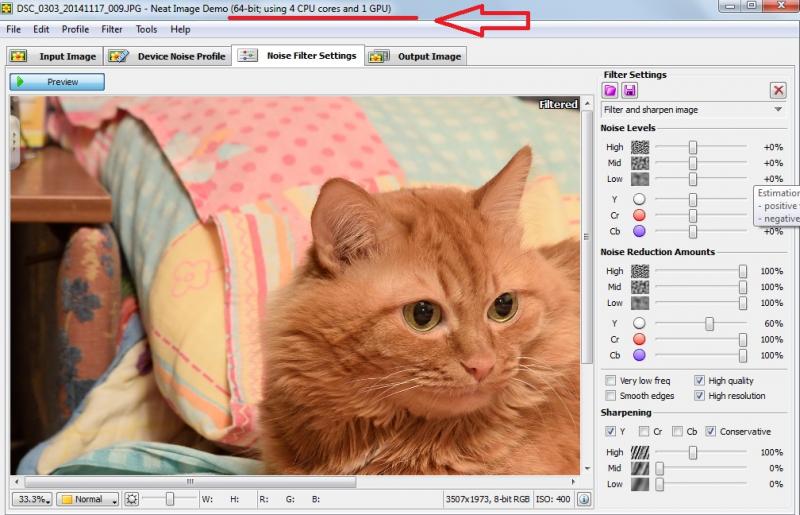This screenshot has height=515, width=800.
Task: Click the Low sharpening pattern icon
Action: click(640, 484)
